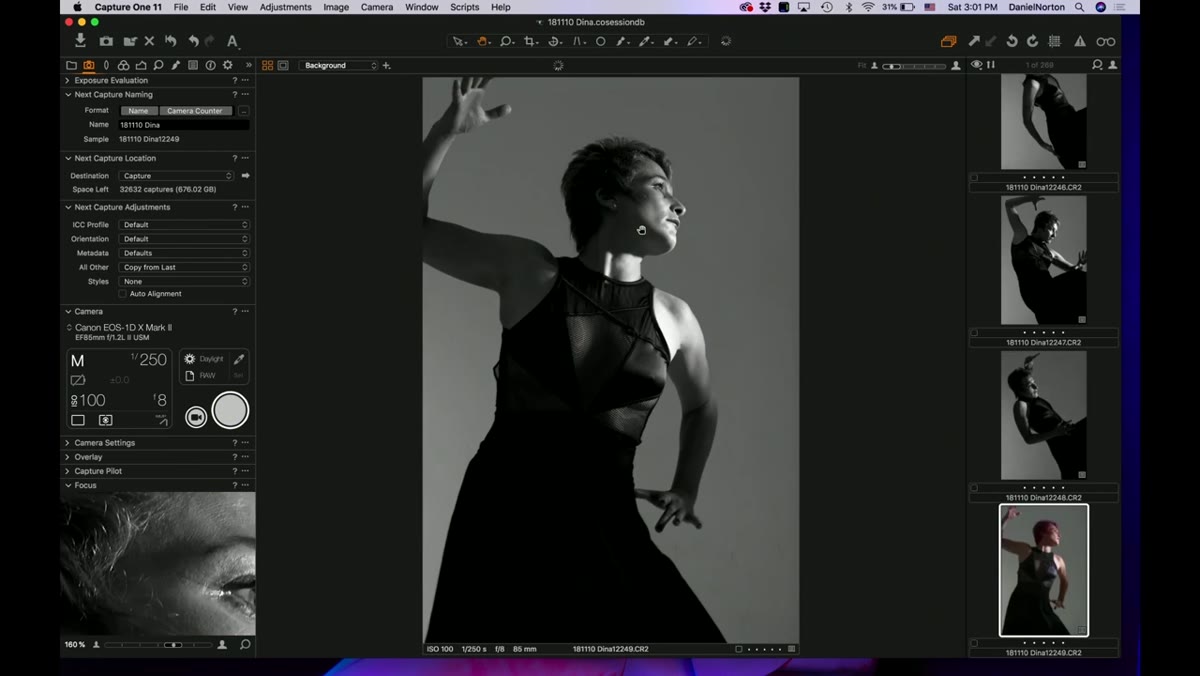Select the Crop cursor tool
This screenshot has width=1200, height=676.
pos(531,41)
